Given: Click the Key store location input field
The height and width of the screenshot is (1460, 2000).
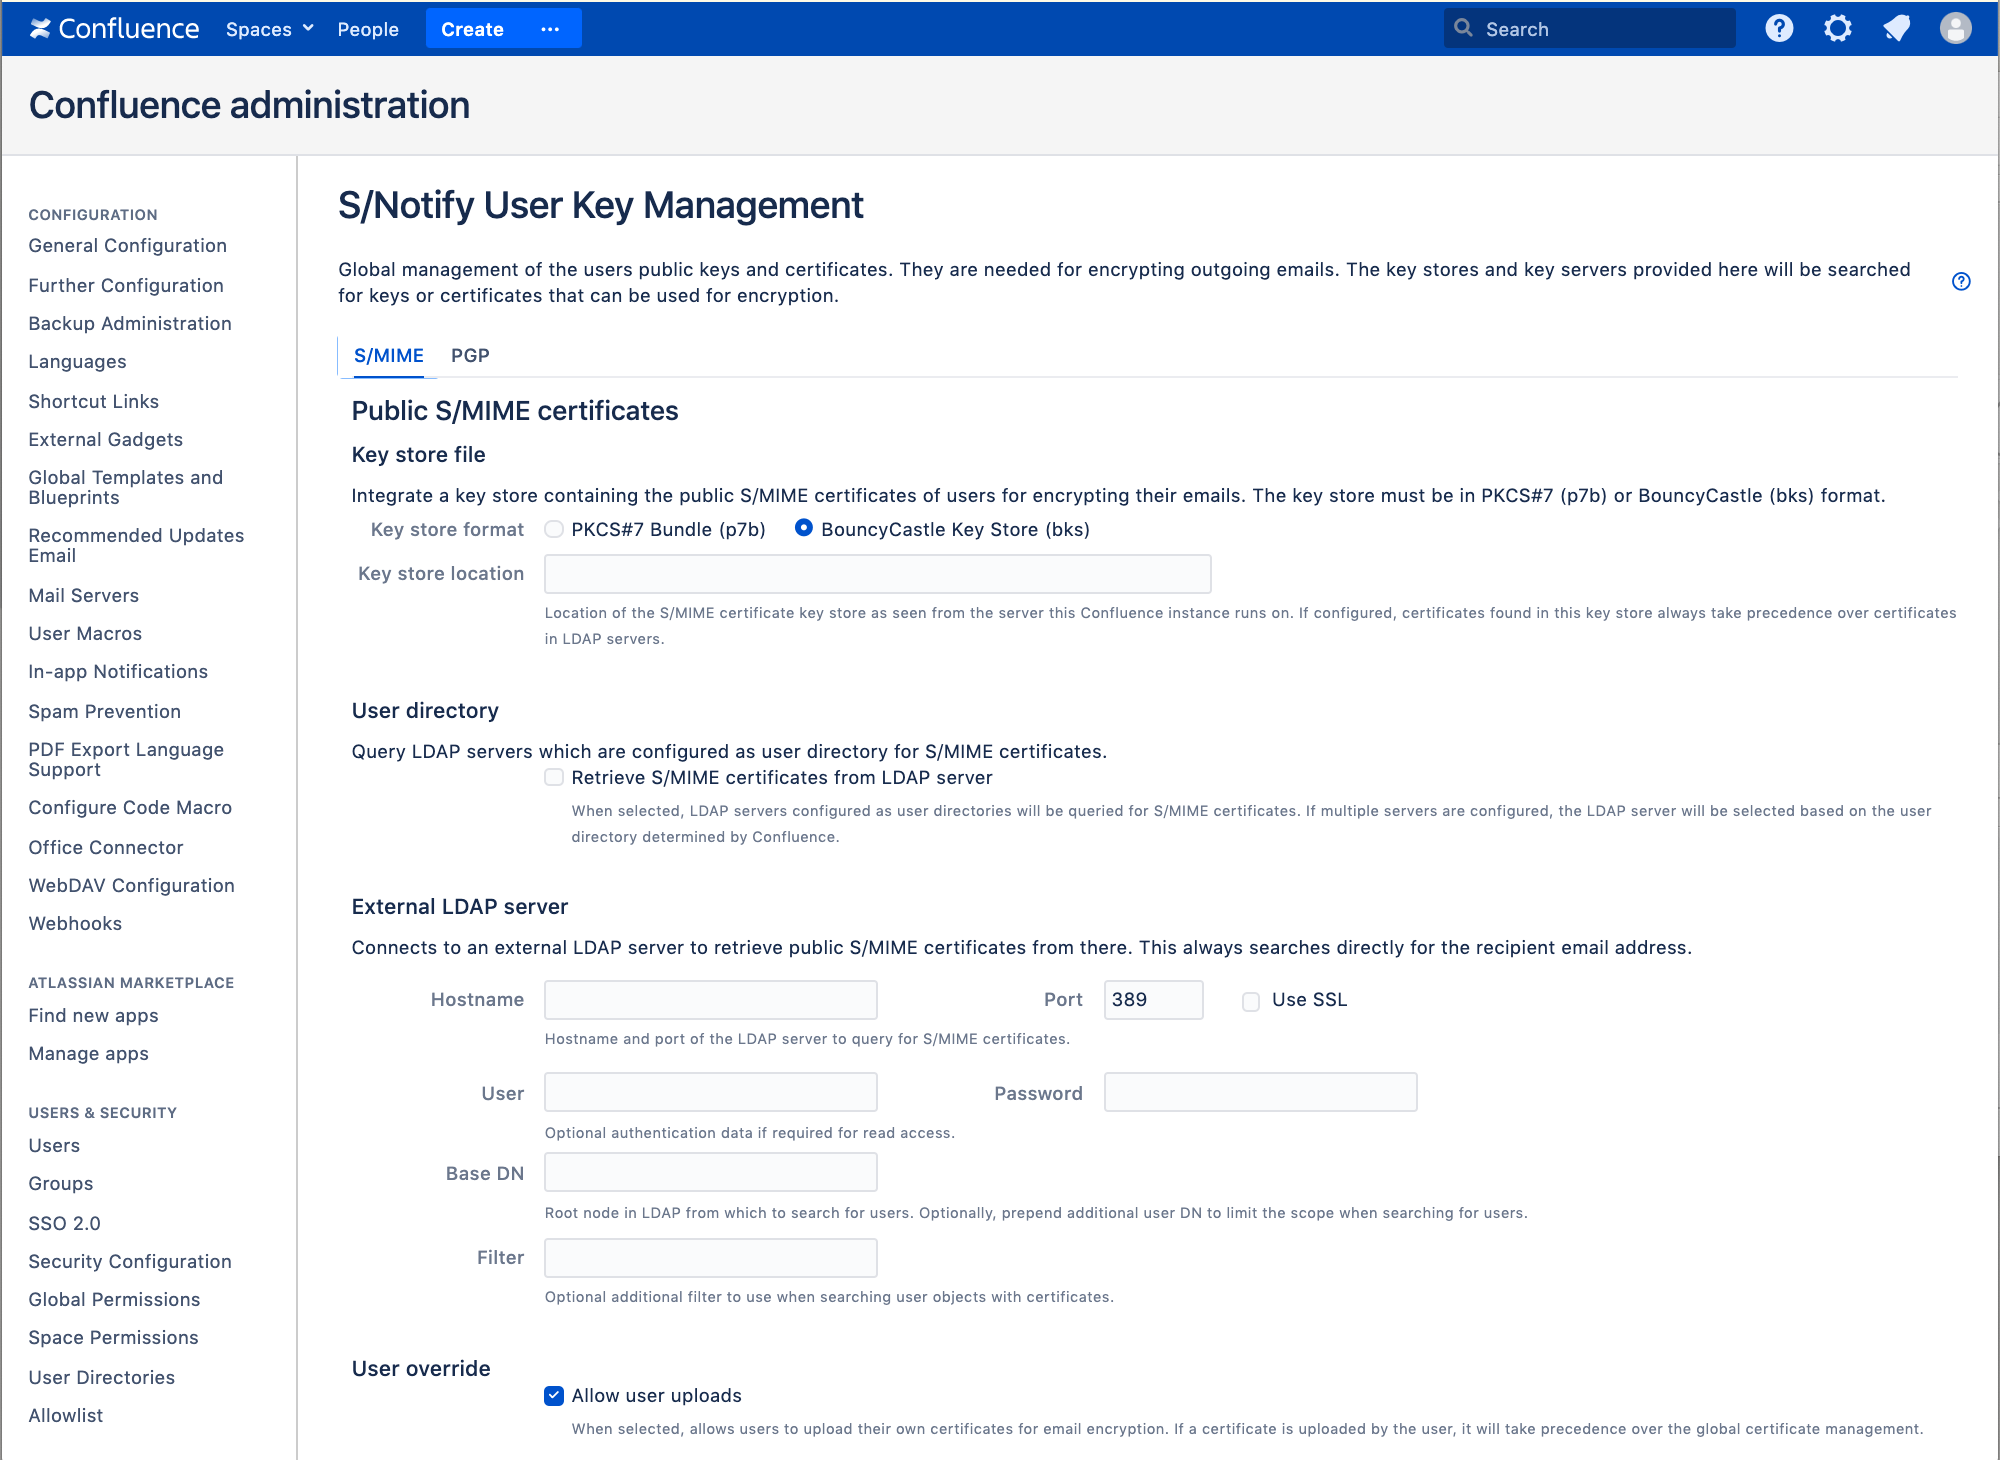Looking at the screenshot, I should pyautogui.click(x=877, y=573).
